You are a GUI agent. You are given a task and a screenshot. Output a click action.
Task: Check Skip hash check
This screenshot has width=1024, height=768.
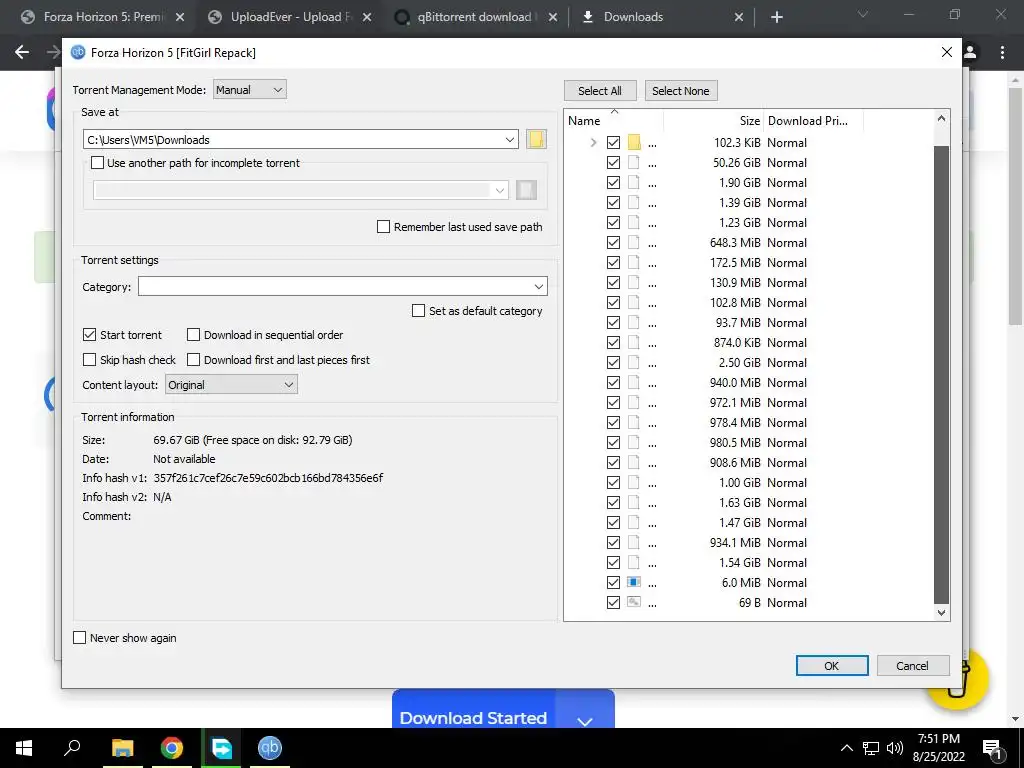click(89, 360)
